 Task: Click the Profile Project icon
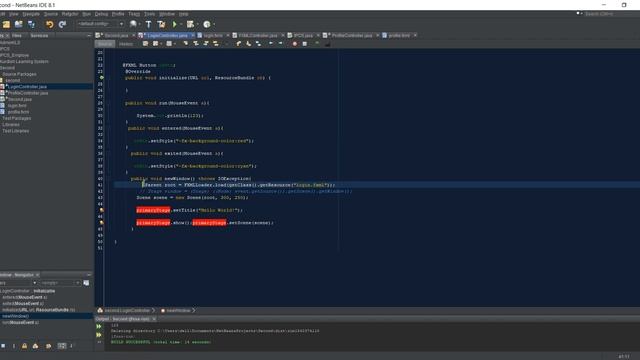tap(207, 24)
